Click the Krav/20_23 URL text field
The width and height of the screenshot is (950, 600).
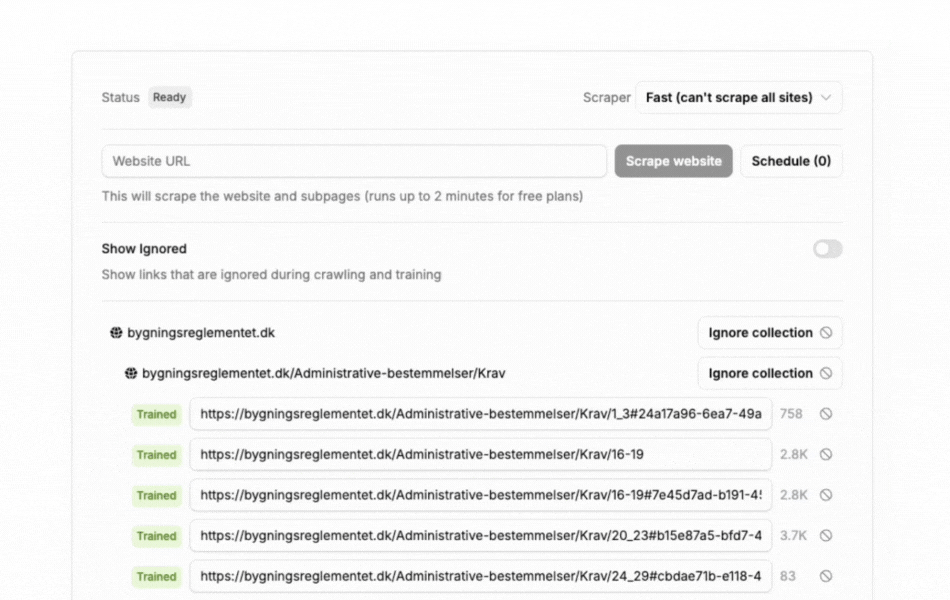(480, 536)
